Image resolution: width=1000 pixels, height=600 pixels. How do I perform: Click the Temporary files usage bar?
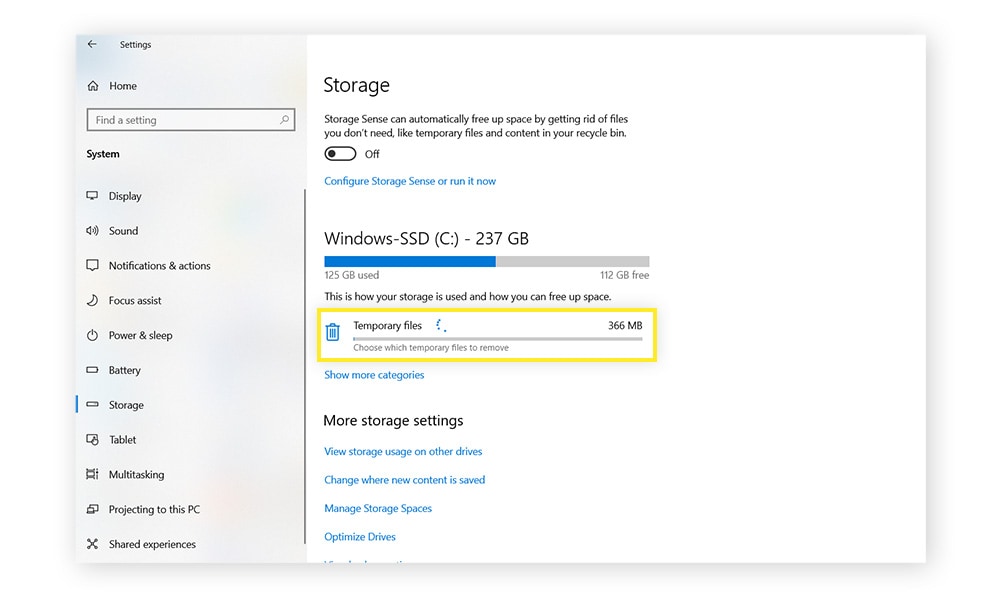tap(497, 339)
